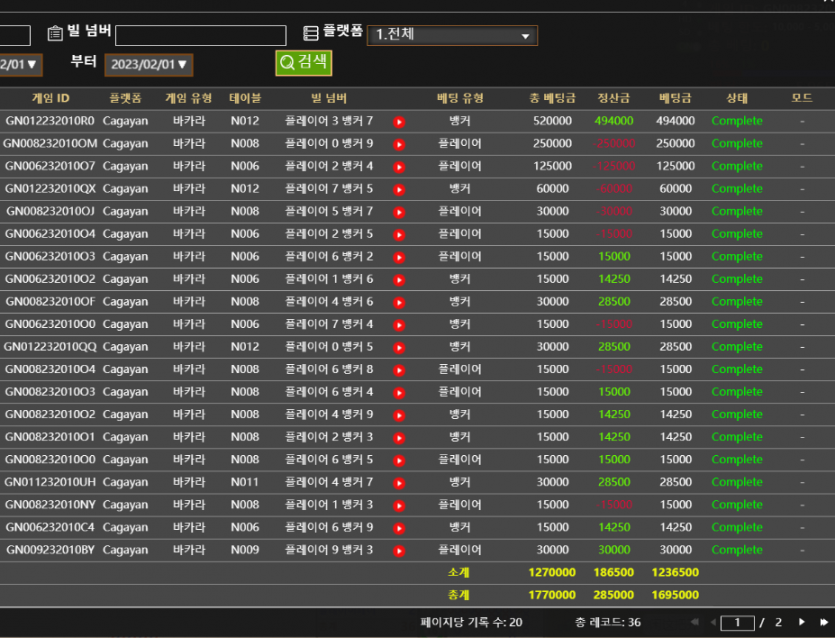Play replay for game GN008232010O1
The image size is (835, 638).
(x=399, y=438)
